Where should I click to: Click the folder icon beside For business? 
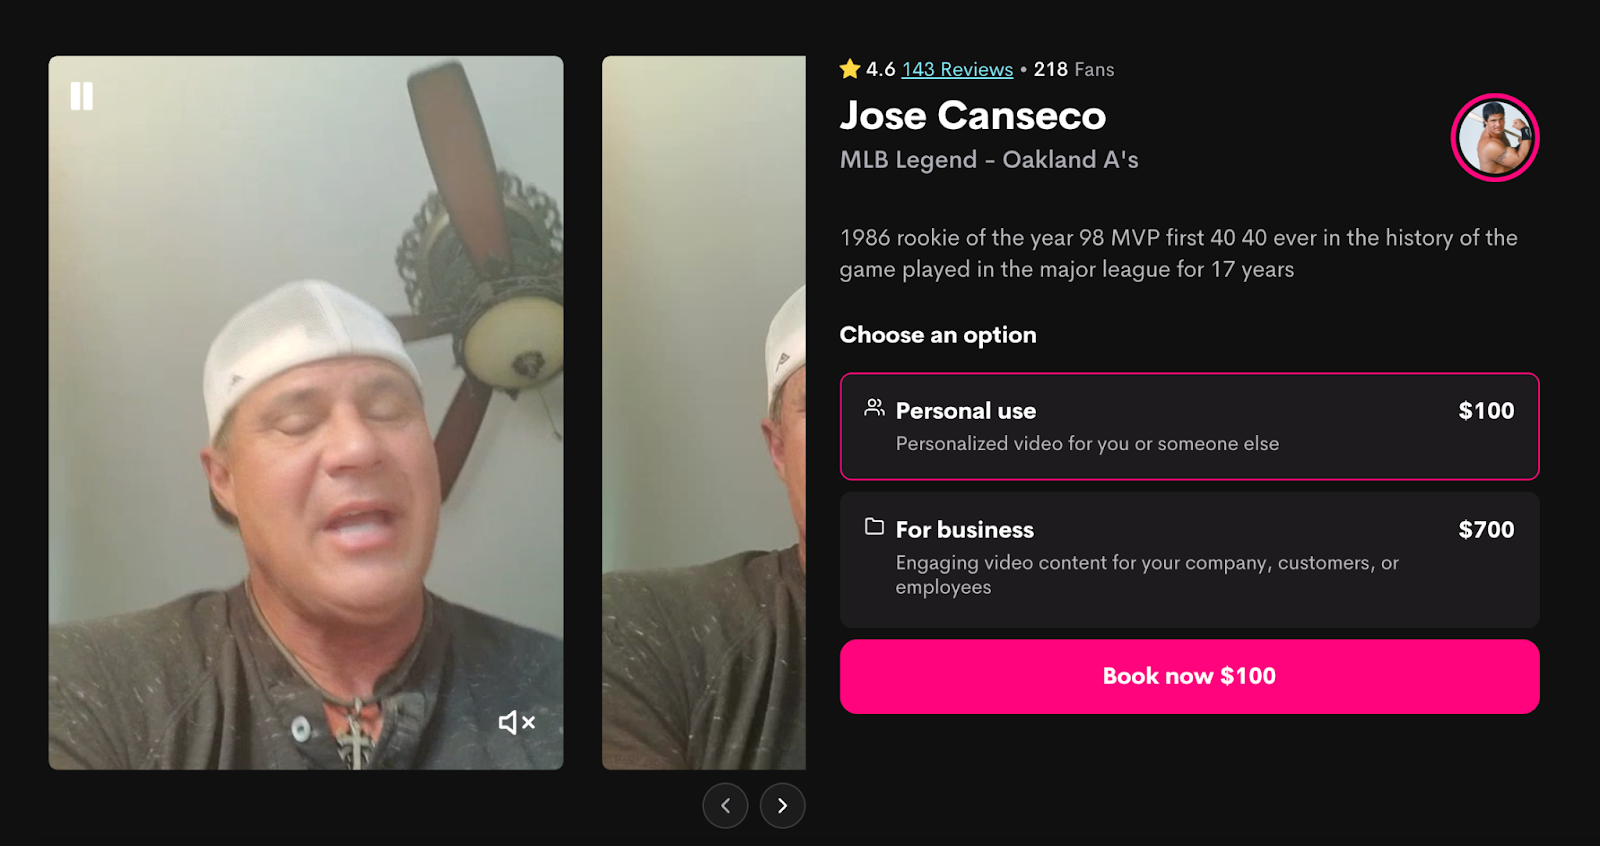coord(874,526)
